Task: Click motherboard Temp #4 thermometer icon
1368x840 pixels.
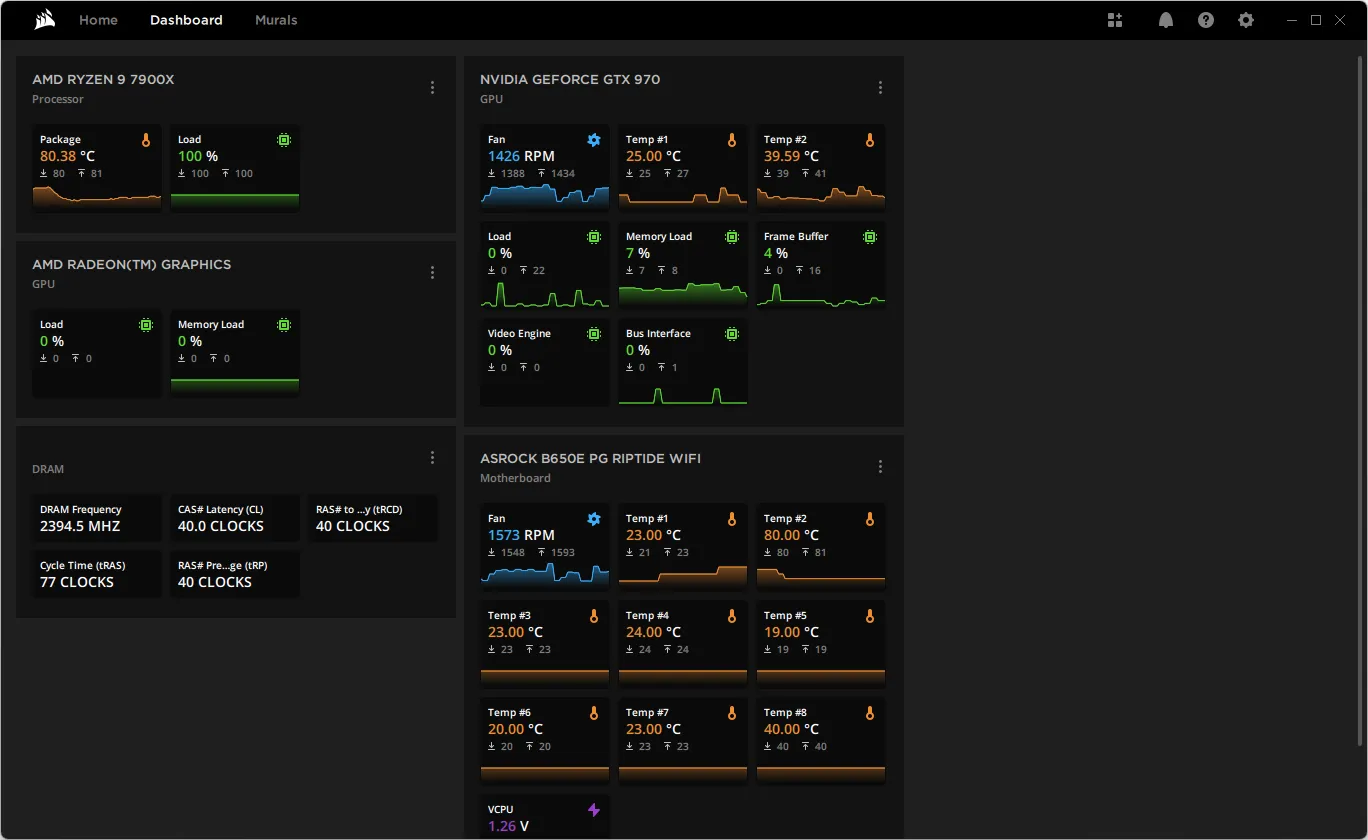Action: [x=732, y=617]
